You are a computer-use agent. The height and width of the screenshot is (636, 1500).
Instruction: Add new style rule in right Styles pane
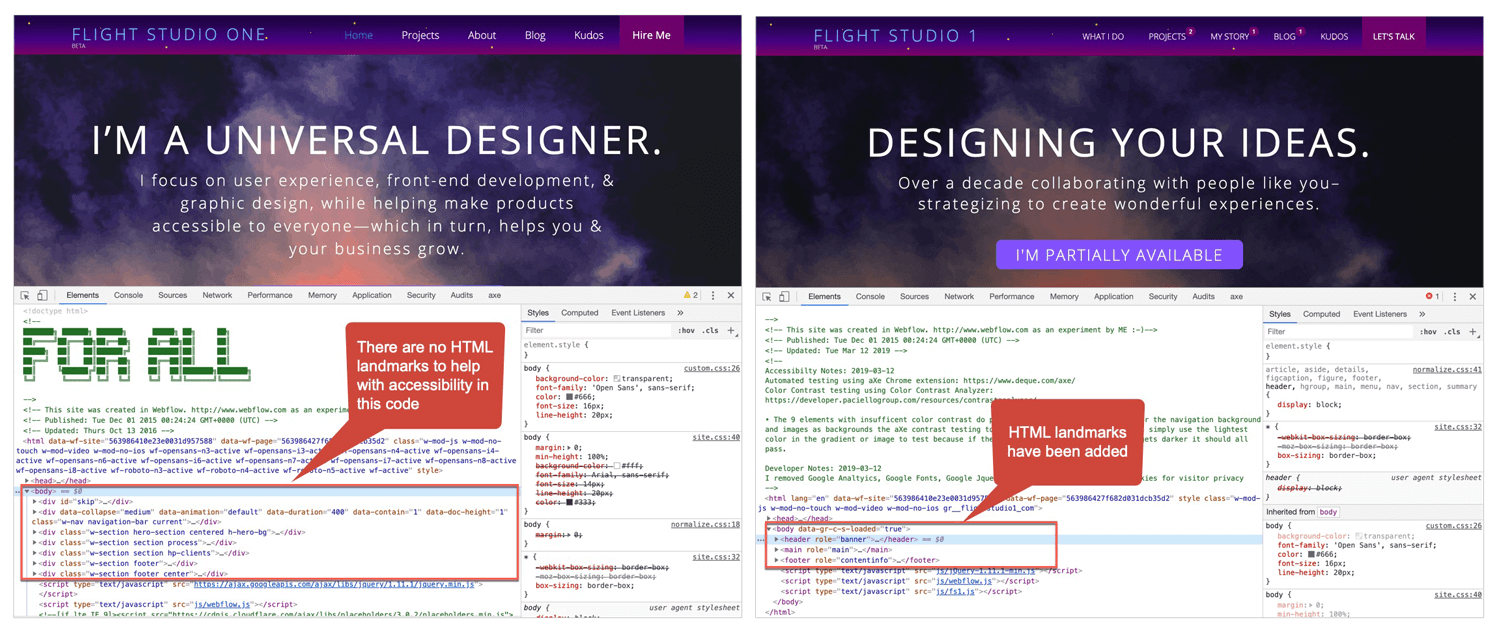[x=1473, y=331]
